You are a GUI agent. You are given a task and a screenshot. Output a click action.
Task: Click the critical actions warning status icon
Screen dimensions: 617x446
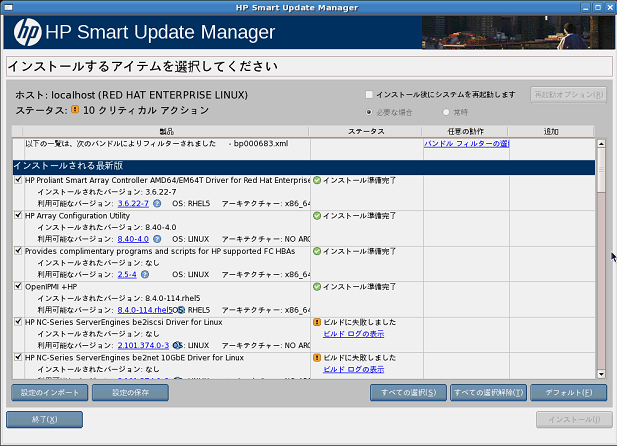[x=74, y=110]
